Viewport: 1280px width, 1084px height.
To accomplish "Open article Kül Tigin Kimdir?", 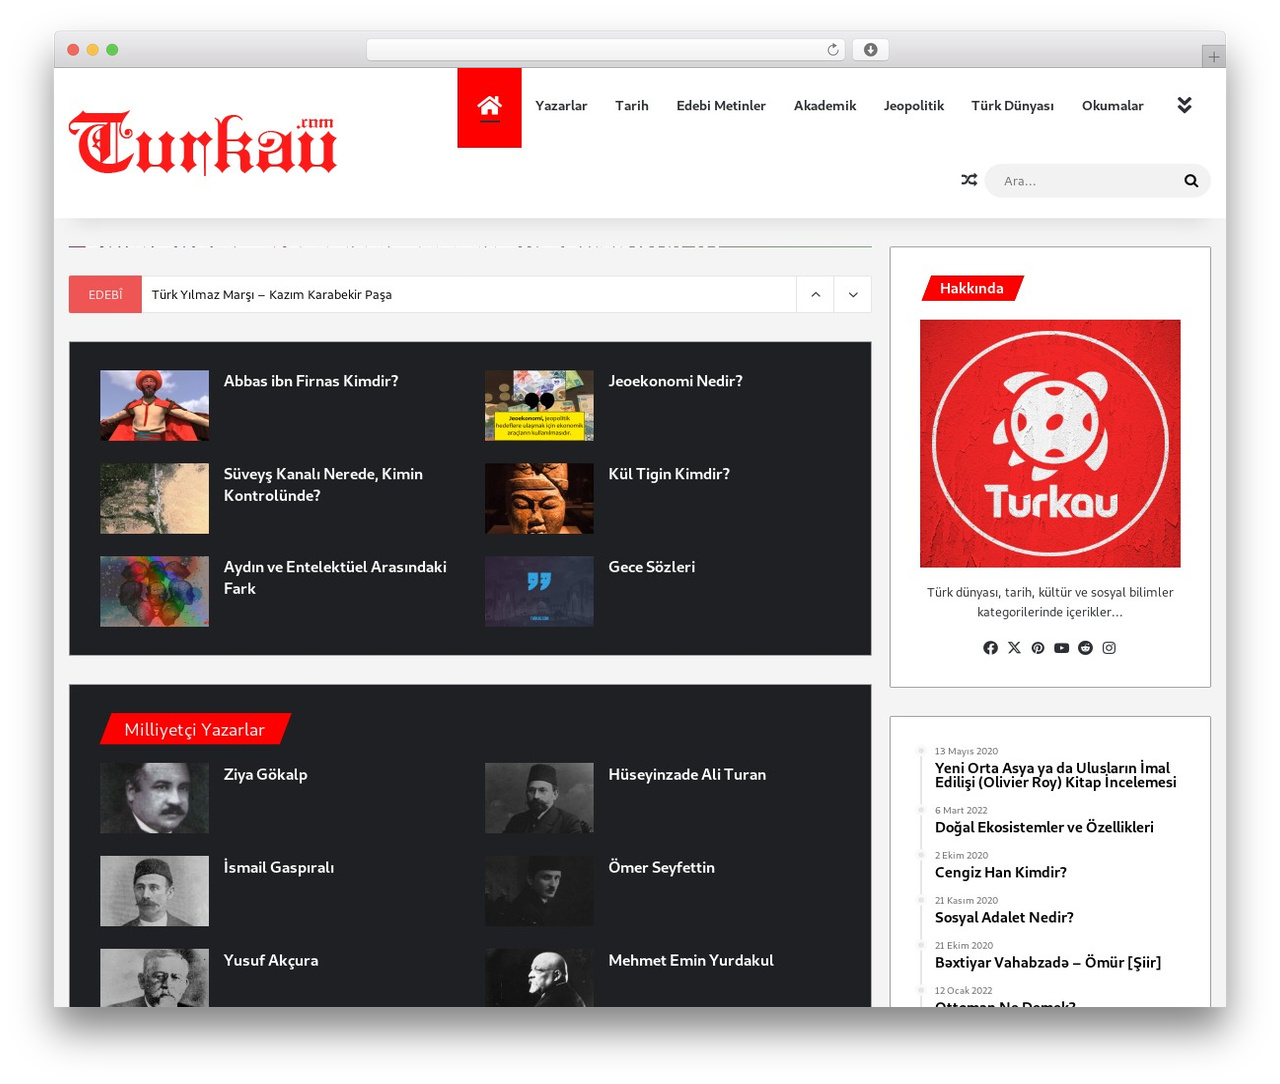I will pyautogui.click(x=669, y=474).
